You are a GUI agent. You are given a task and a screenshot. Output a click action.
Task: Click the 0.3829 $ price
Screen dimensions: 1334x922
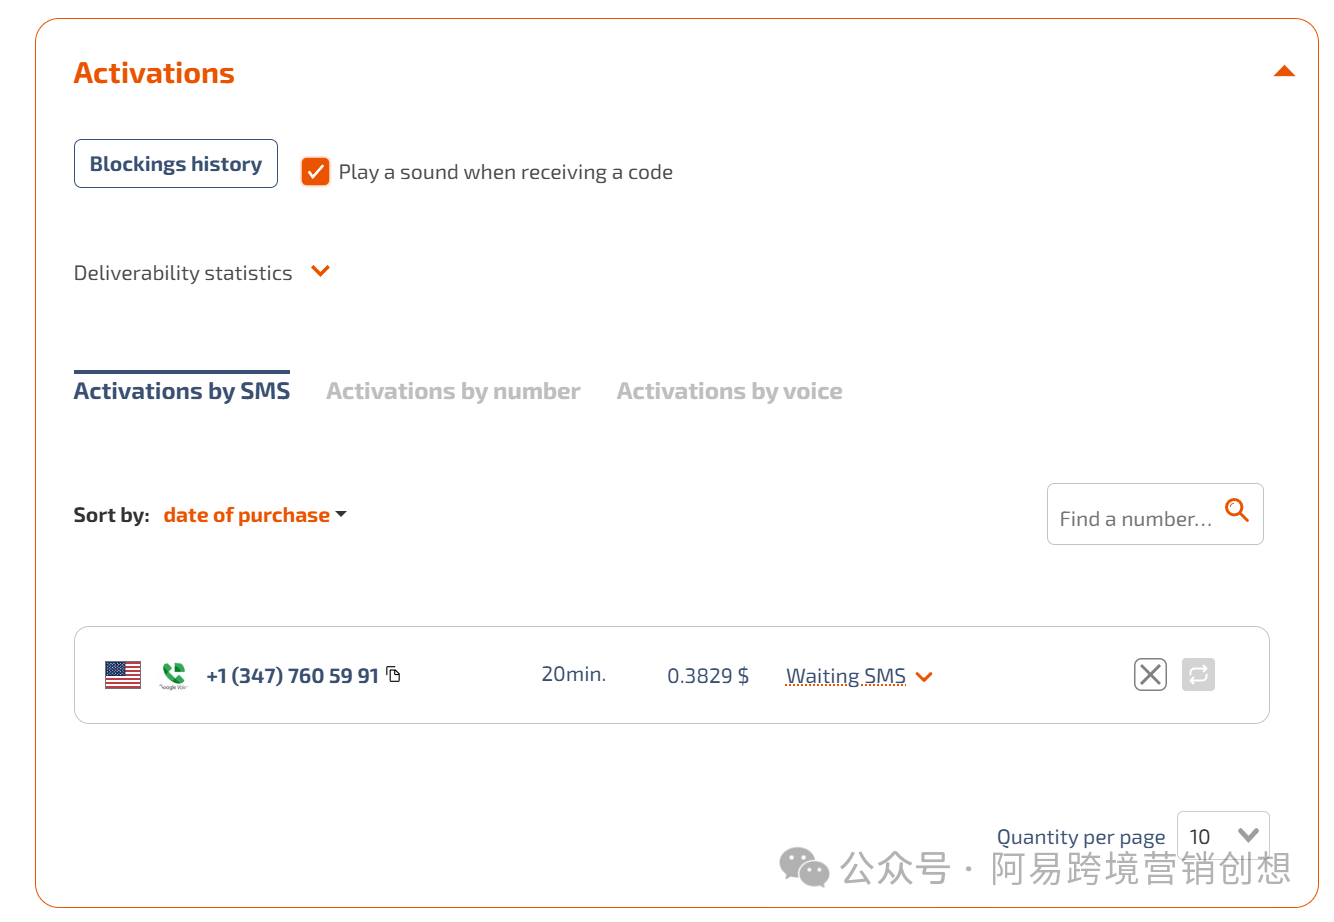(x=708, y=676)
